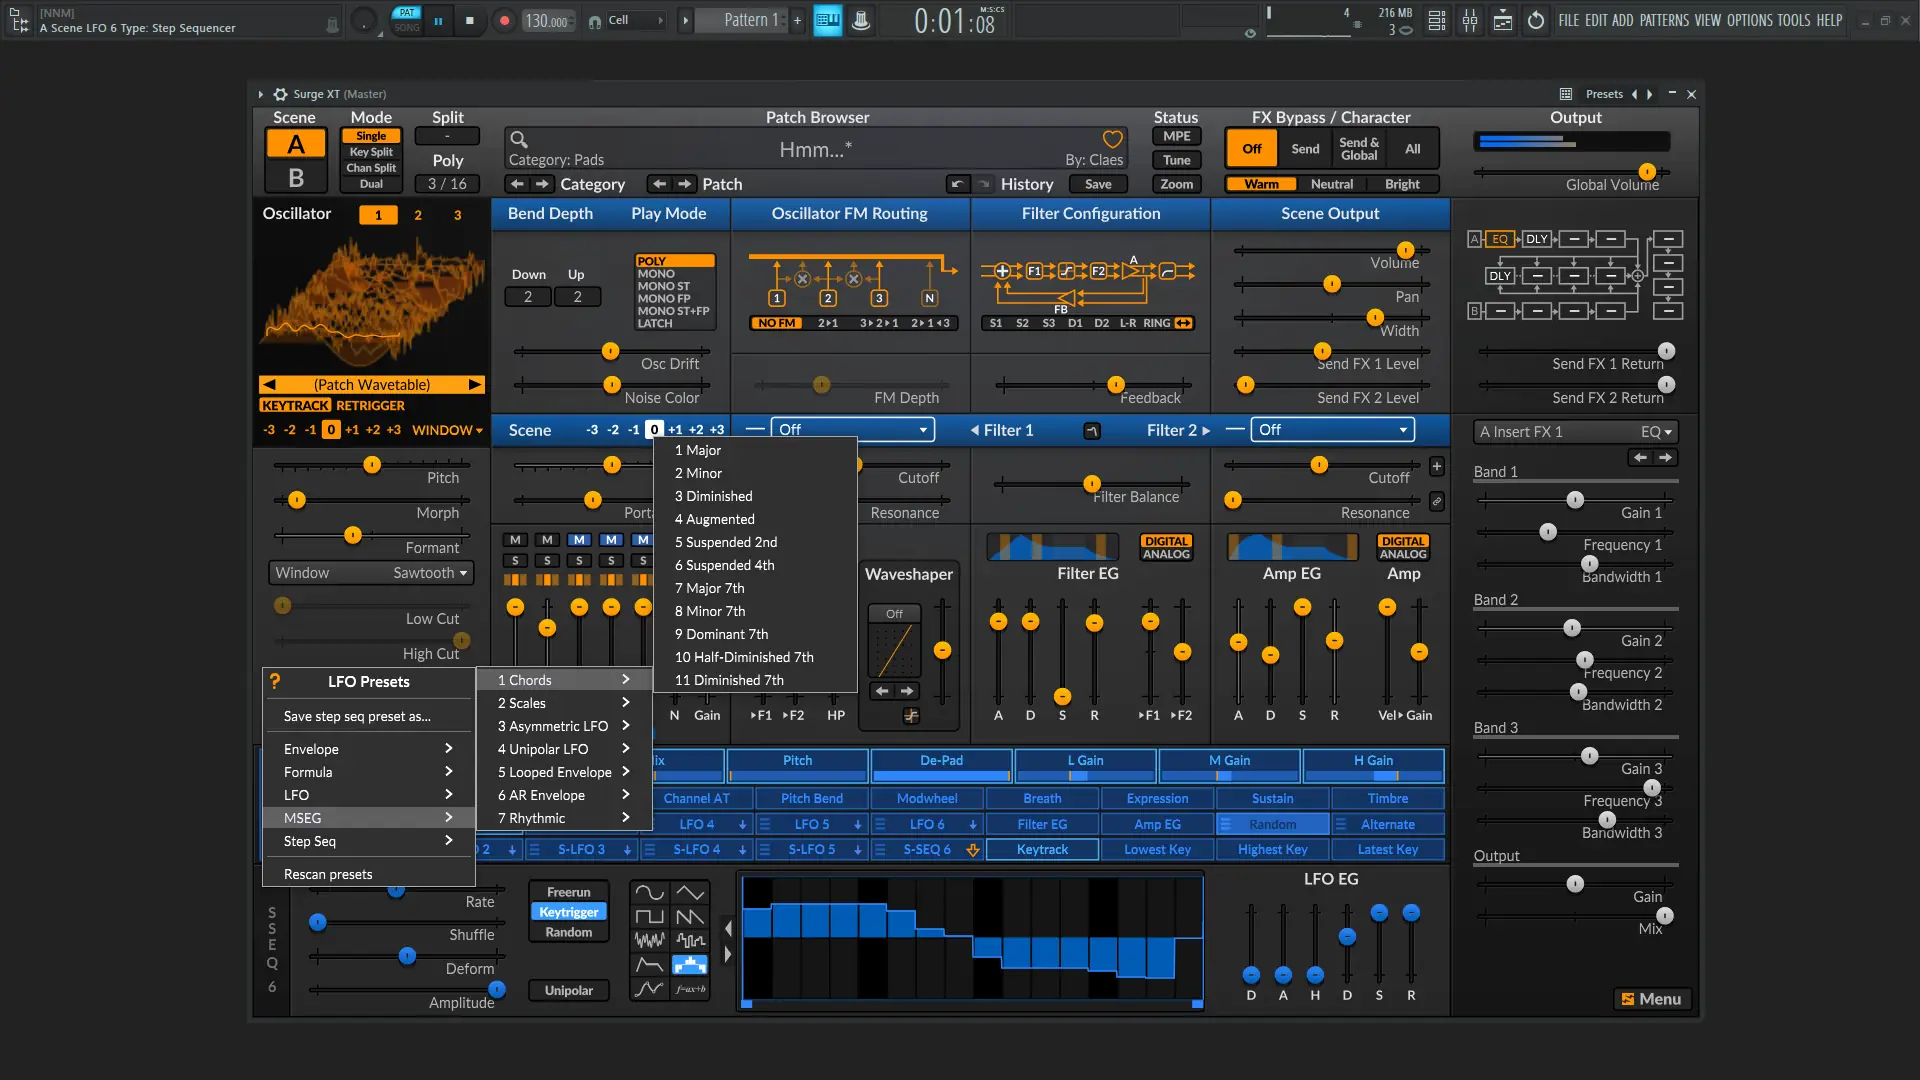Favorite the patch with the heart icon

1112,140
